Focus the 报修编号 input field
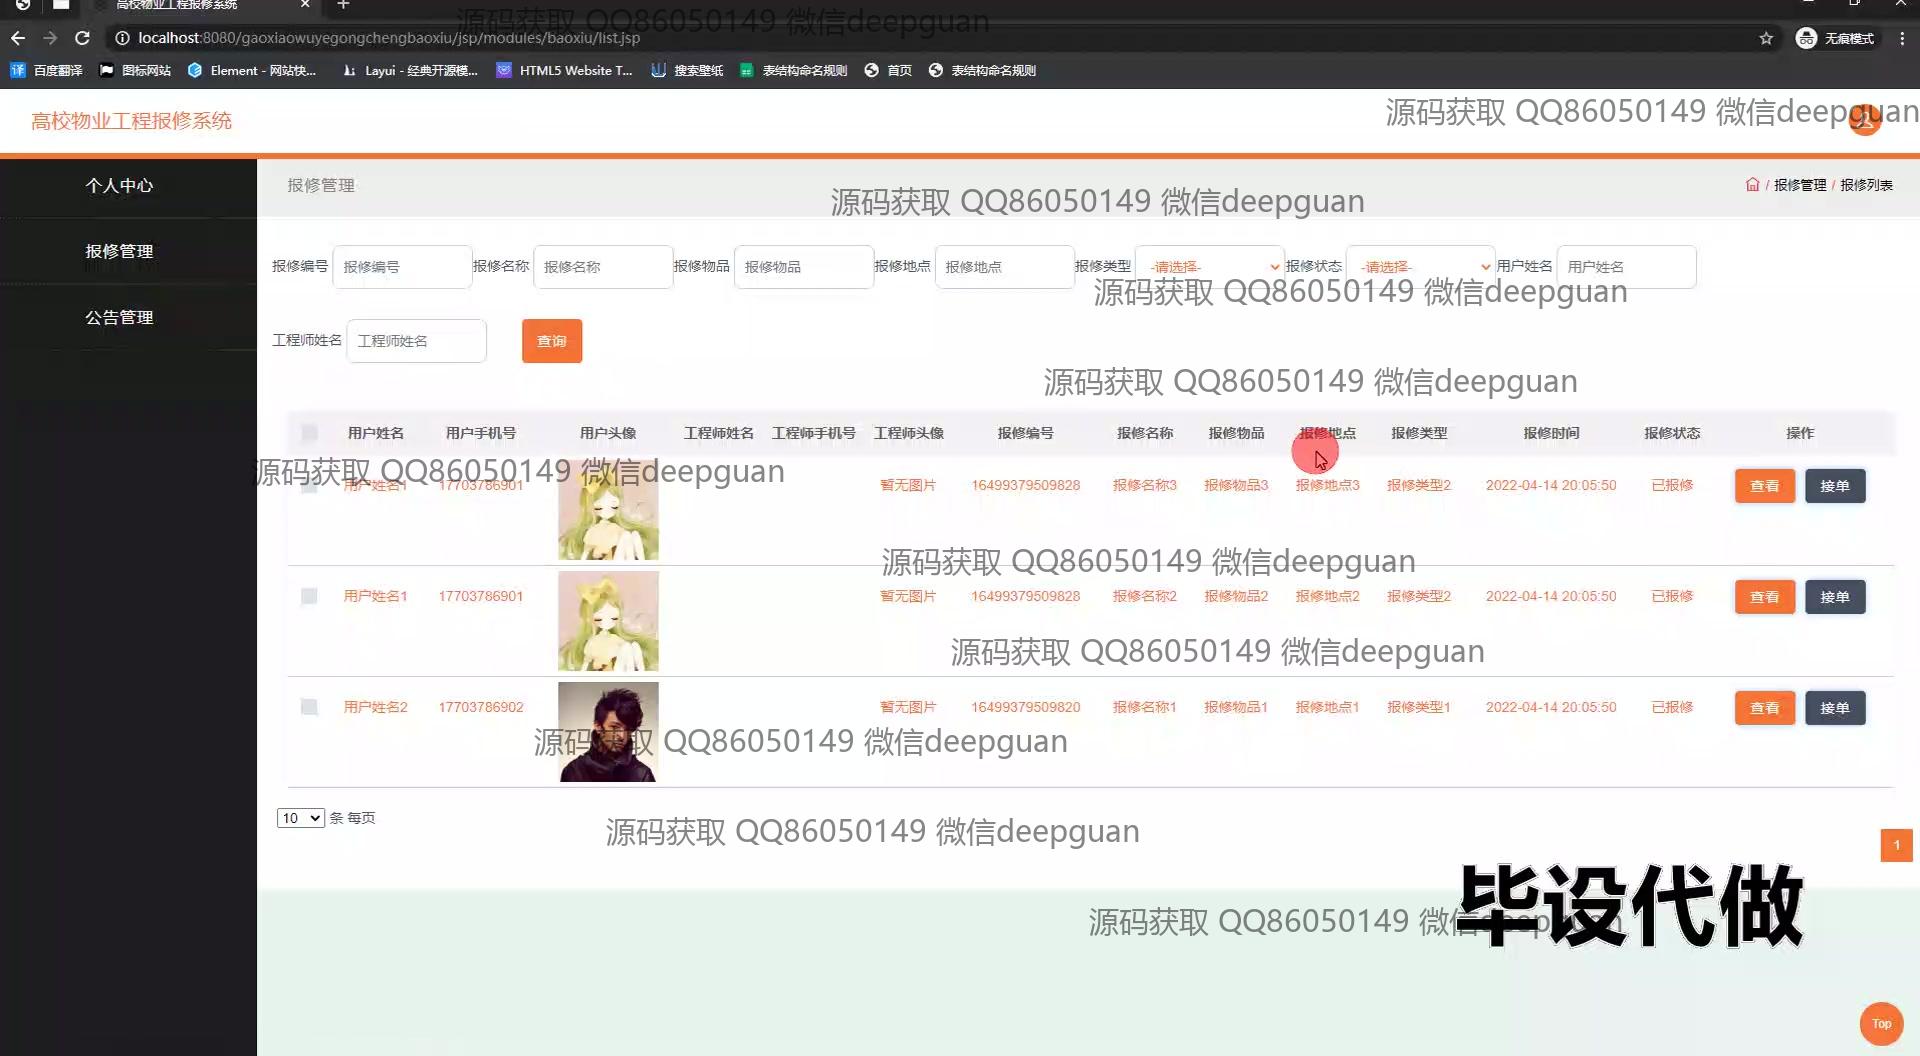Image resolution: width=1920 pixels, height=1056 pixels. pos(402,267)
